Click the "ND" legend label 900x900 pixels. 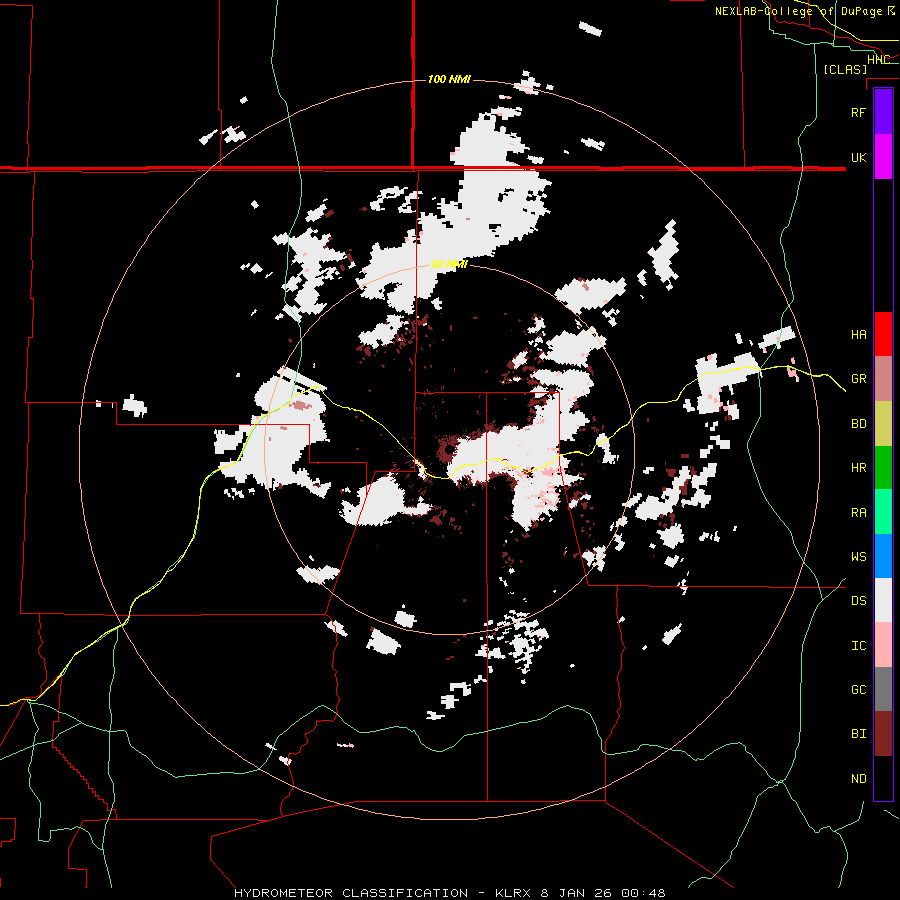point(858,779)
